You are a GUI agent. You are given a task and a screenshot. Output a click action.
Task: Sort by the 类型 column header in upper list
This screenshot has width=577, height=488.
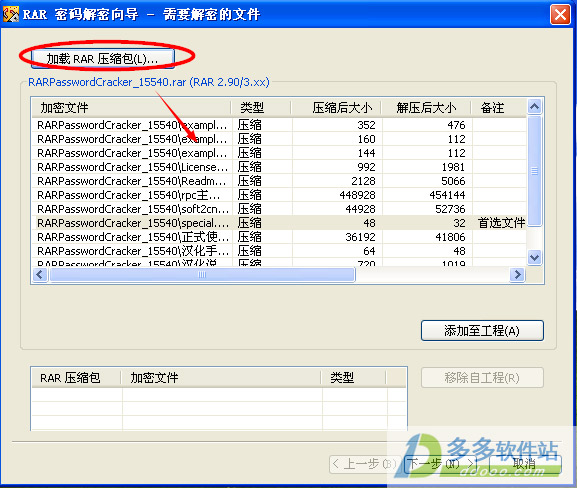tap(261, 107)
